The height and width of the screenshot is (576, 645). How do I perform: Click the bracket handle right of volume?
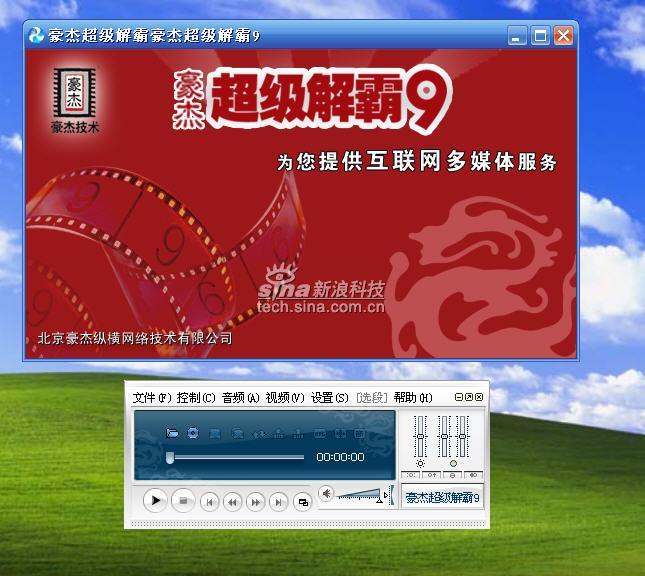tap(392, 495)
